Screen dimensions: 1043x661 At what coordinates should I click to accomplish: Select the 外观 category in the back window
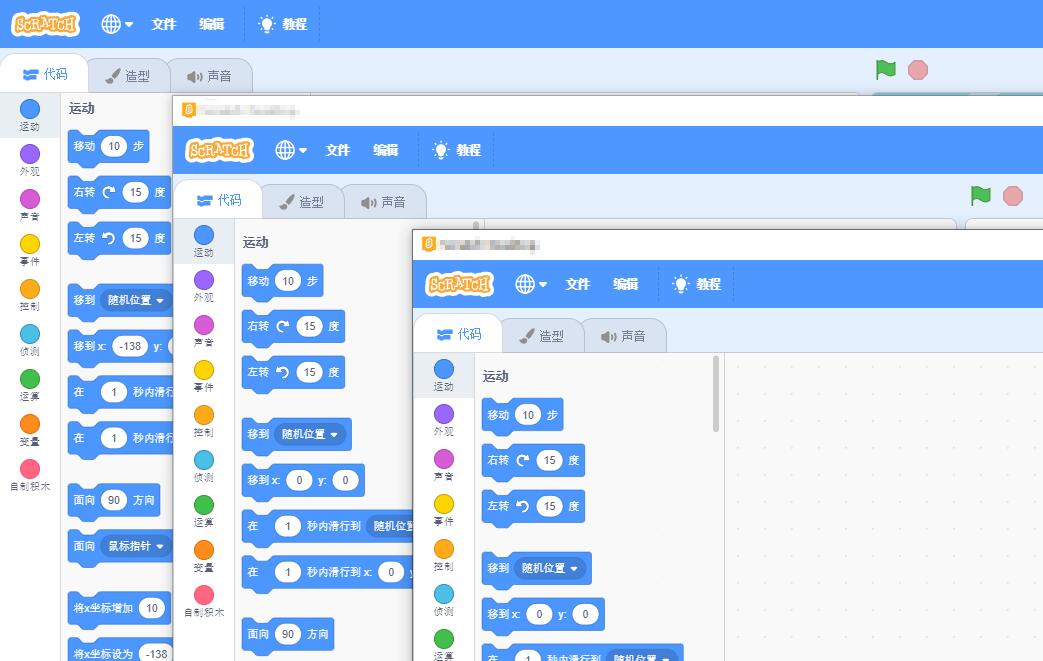[30, 160]
